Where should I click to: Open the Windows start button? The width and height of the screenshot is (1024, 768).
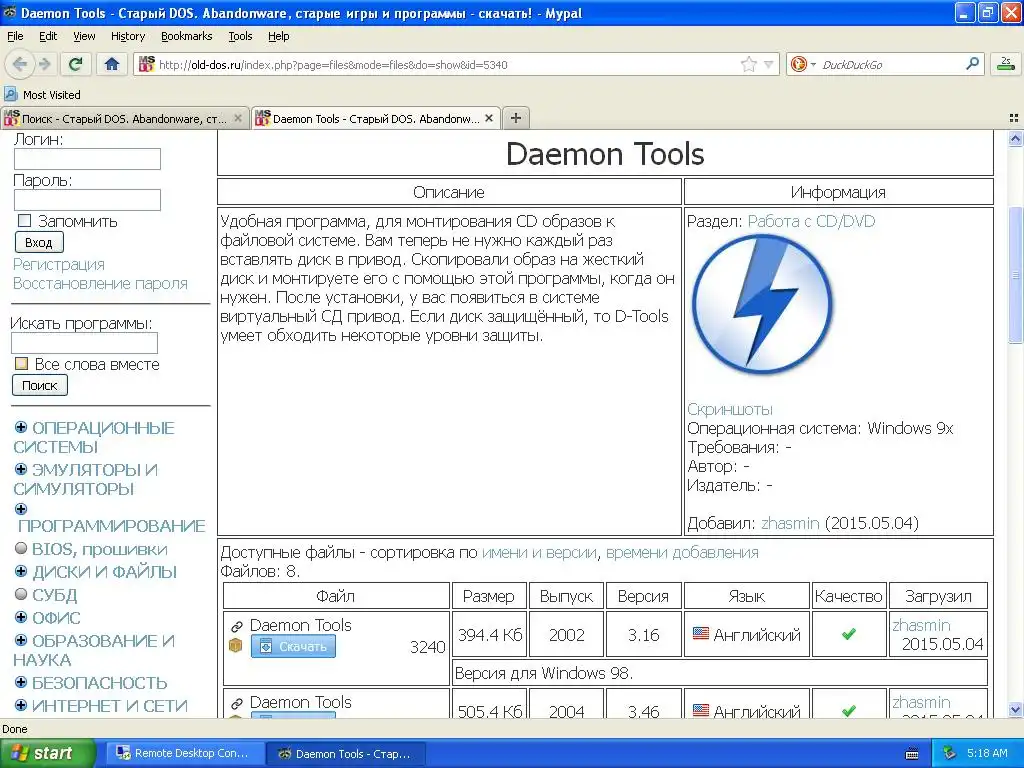click(47, 754)
